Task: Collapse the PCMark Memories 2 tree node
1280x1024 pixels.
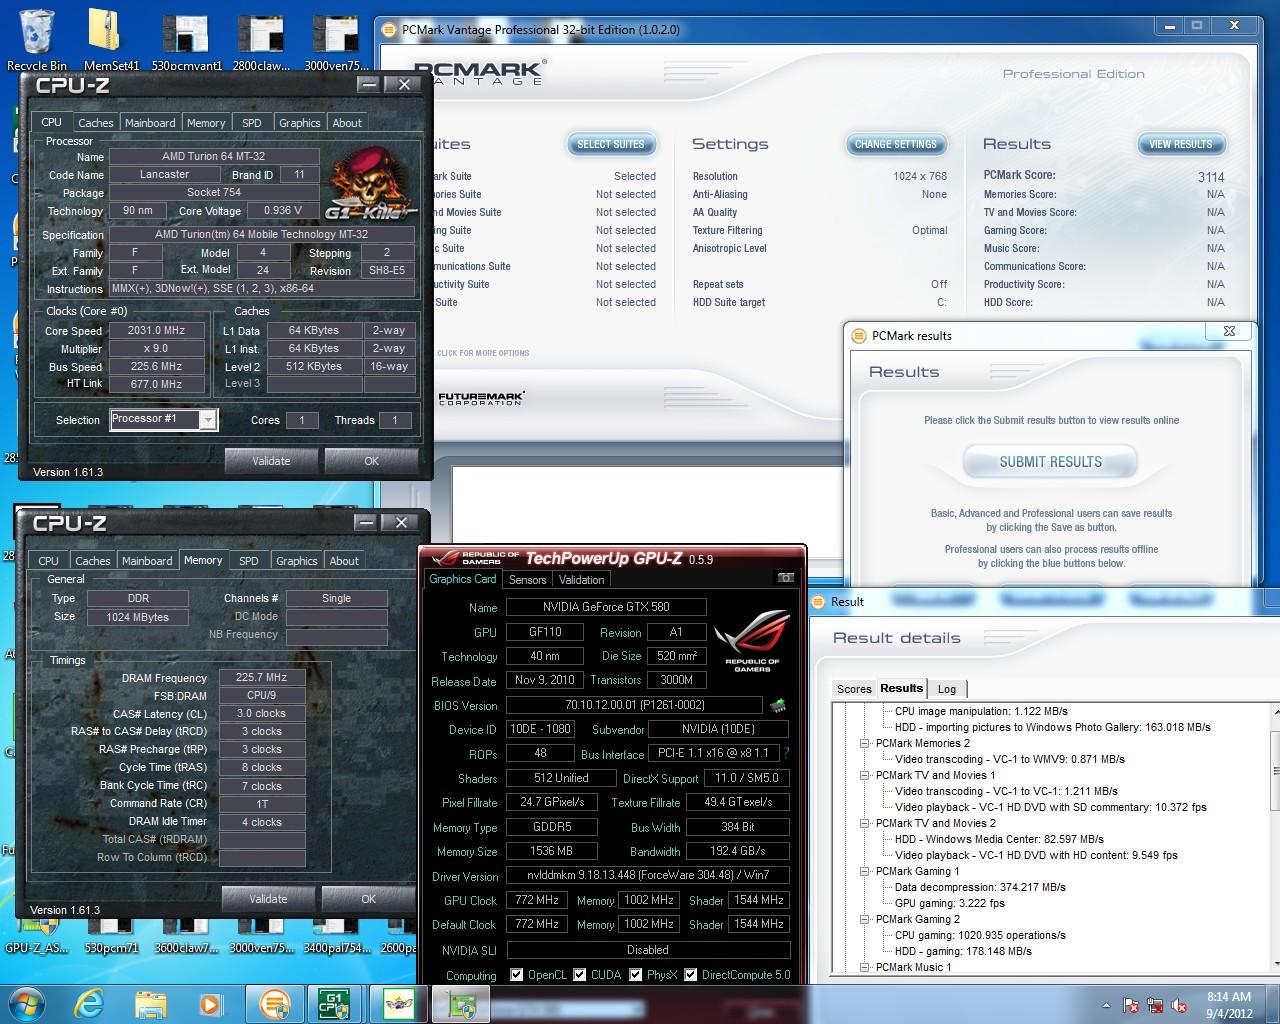Action: tap(865, 743)
